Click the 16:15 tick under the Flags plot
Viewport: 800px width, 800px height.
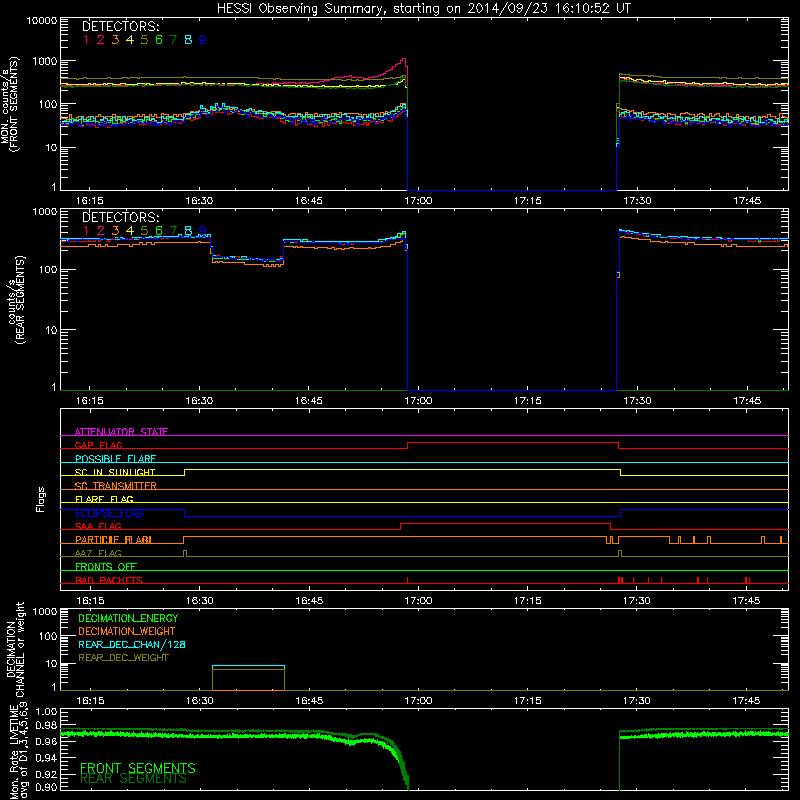[90, 601]
